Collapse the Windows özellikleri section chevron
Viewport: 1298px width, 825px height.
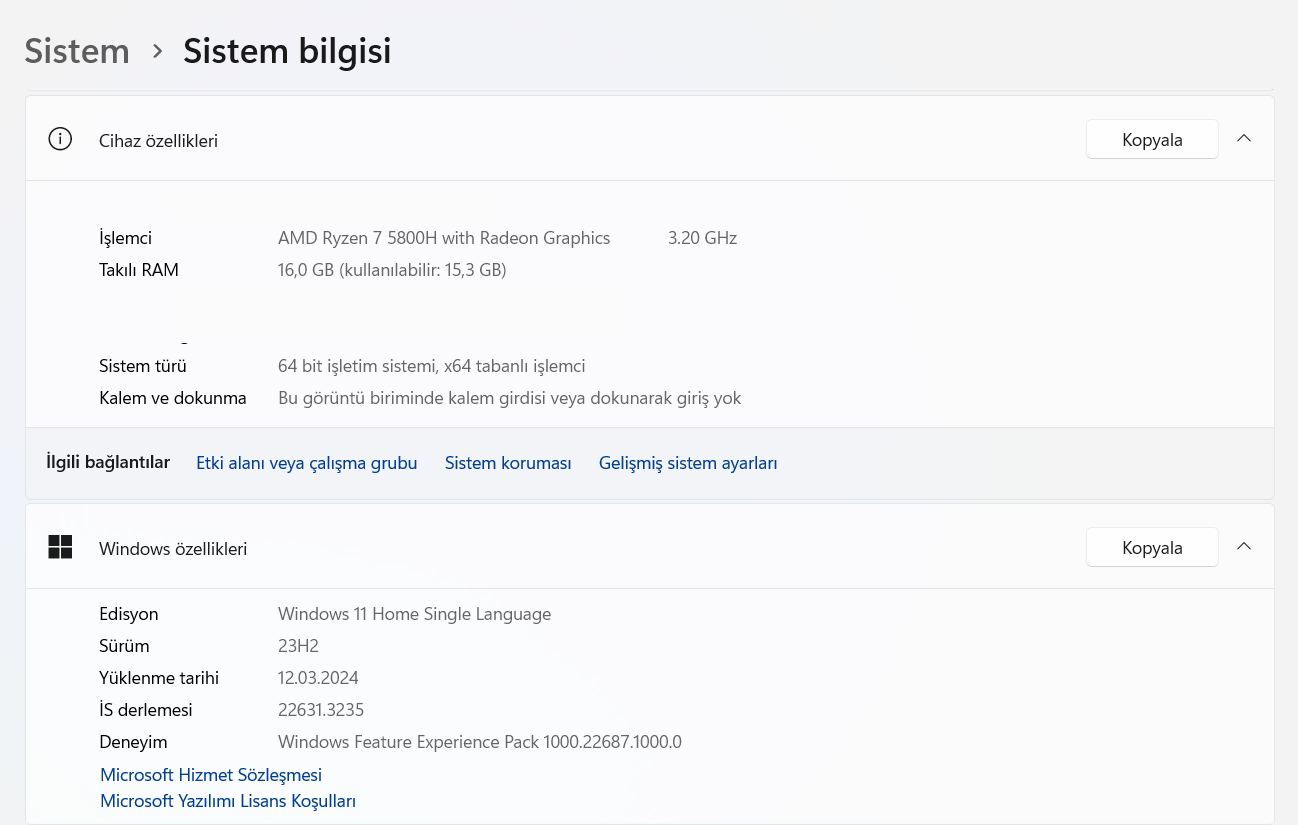(1244, 547)
